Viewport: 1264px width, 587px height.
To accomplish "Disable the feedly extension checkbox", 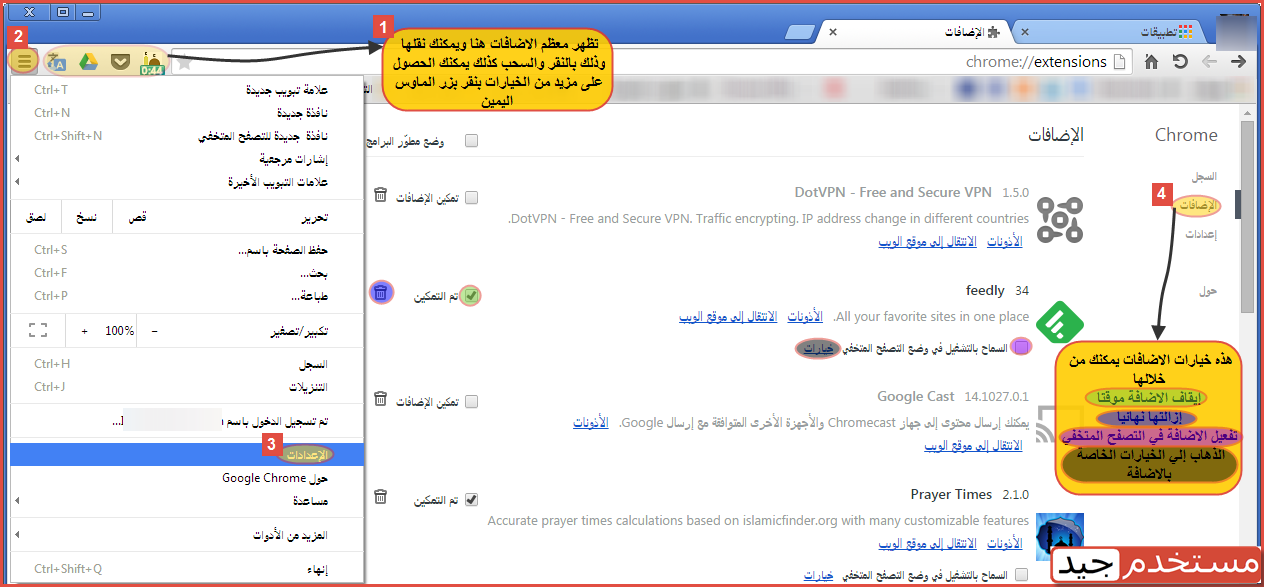I will click(471, 295).
